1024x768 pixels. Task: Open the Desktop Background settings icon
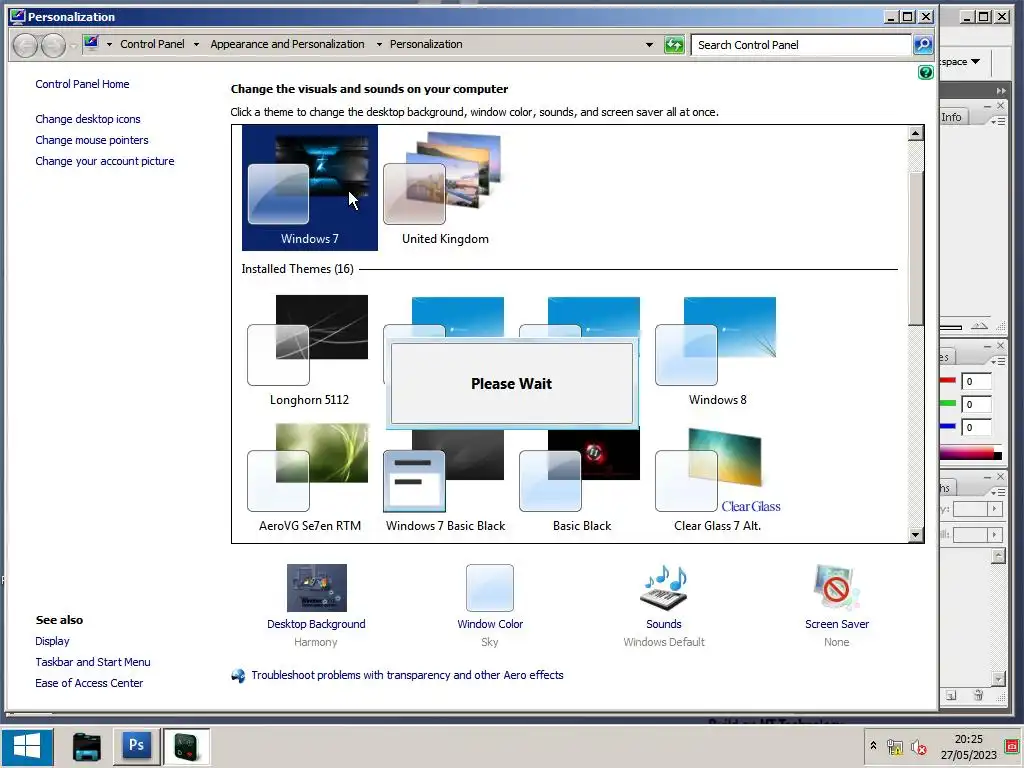pos(317,588)
